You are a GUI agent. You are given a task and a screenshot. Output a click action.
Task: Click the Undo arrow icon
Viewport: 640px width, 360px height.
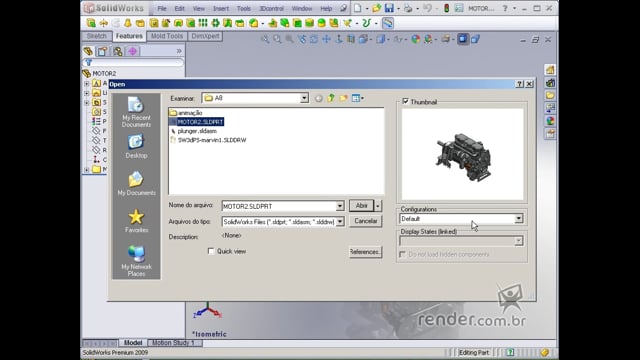pos(427,8)
